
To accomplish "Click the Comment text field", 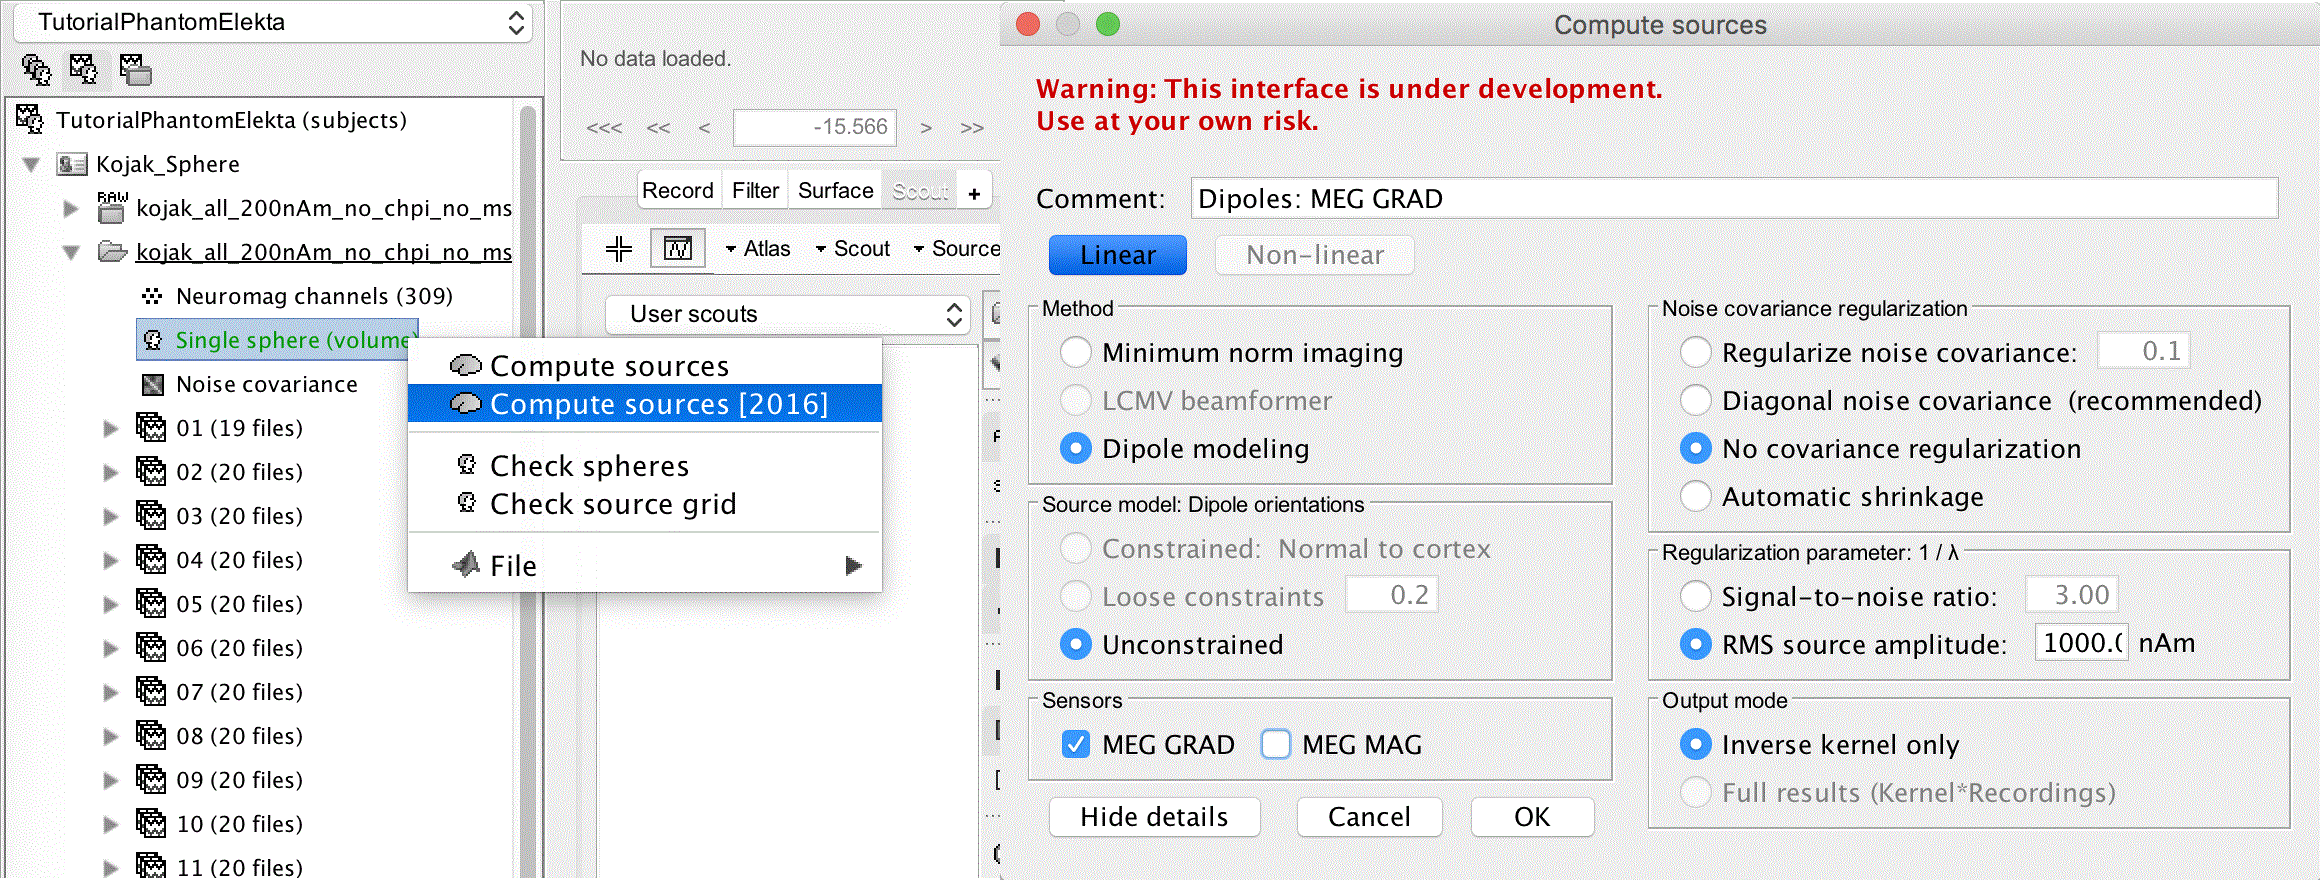I will 1734,198.
